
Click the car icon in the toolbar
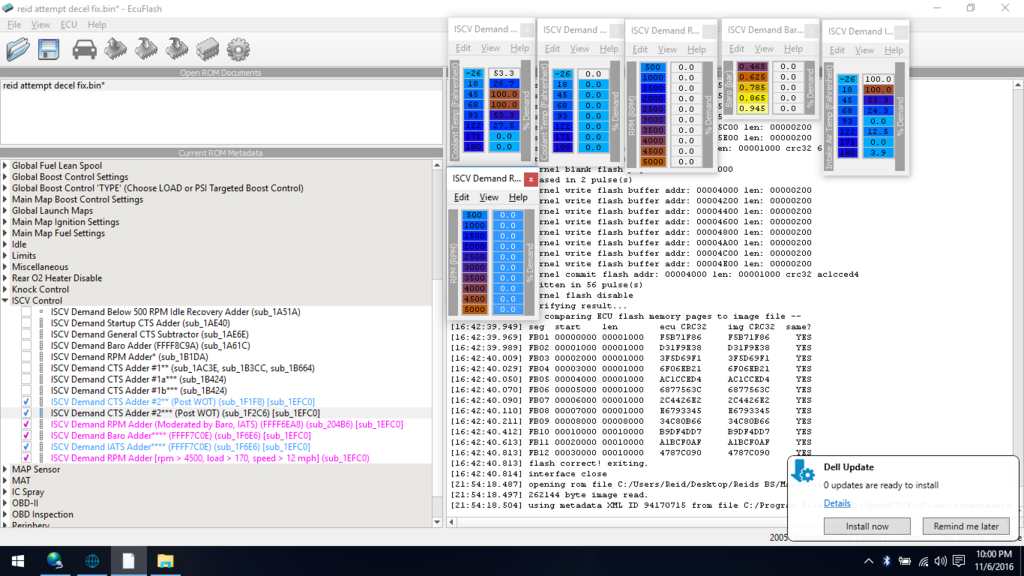point(84,49)
